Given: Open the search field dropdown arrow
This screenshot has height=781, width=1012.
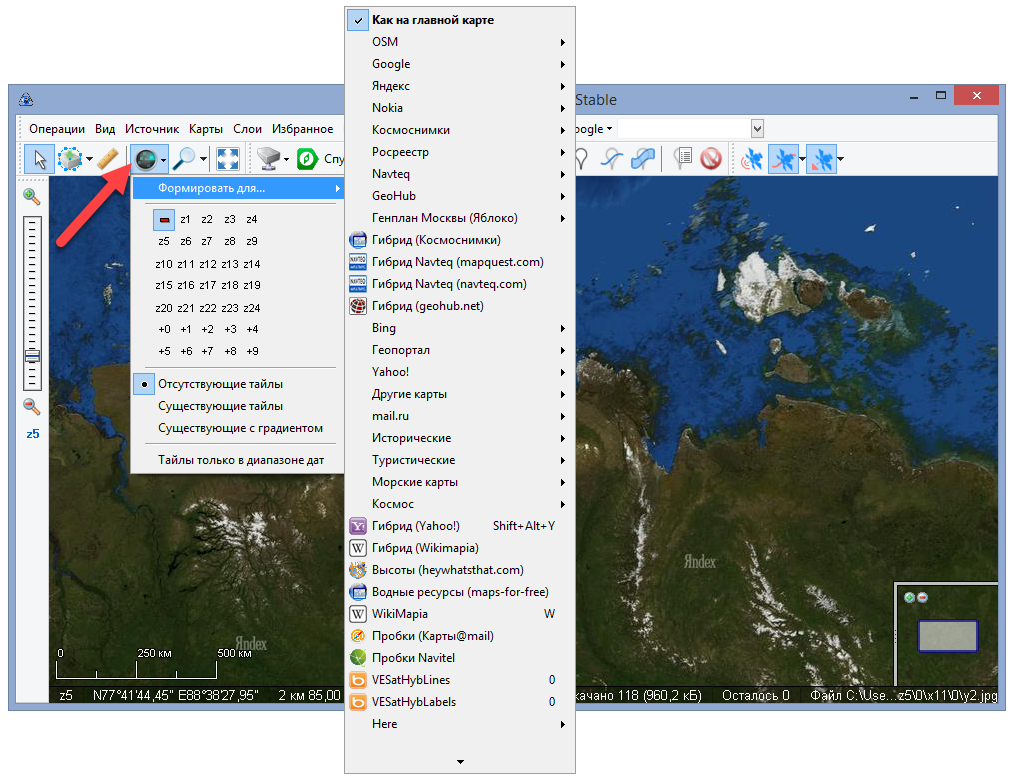Looking at the screenshot, I should [757, 129].
